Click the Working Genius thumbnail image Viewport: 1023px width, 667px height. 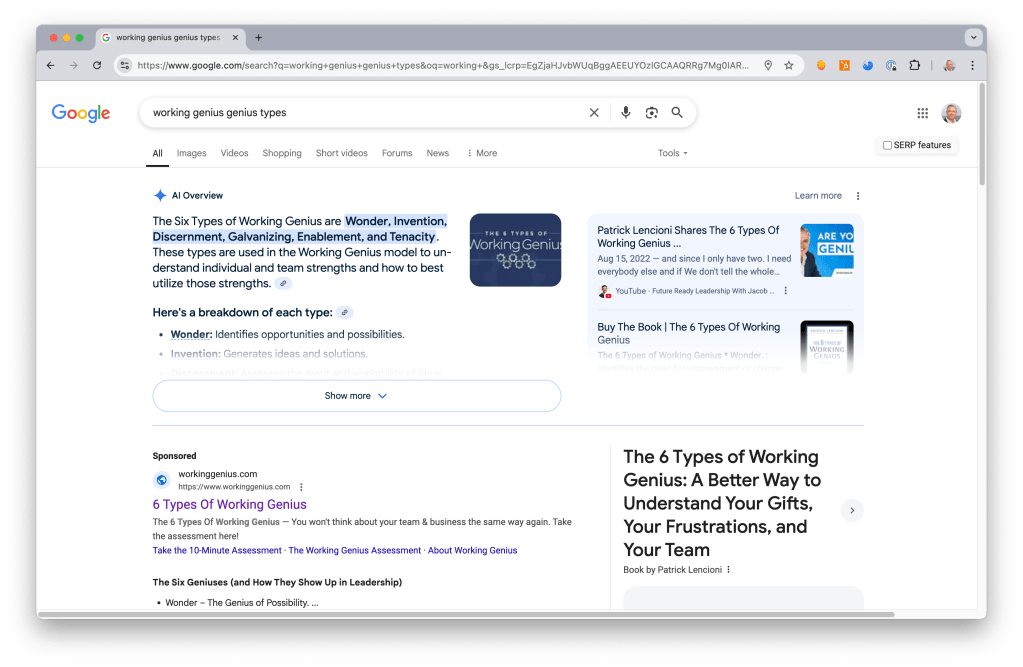click(515, 250)
